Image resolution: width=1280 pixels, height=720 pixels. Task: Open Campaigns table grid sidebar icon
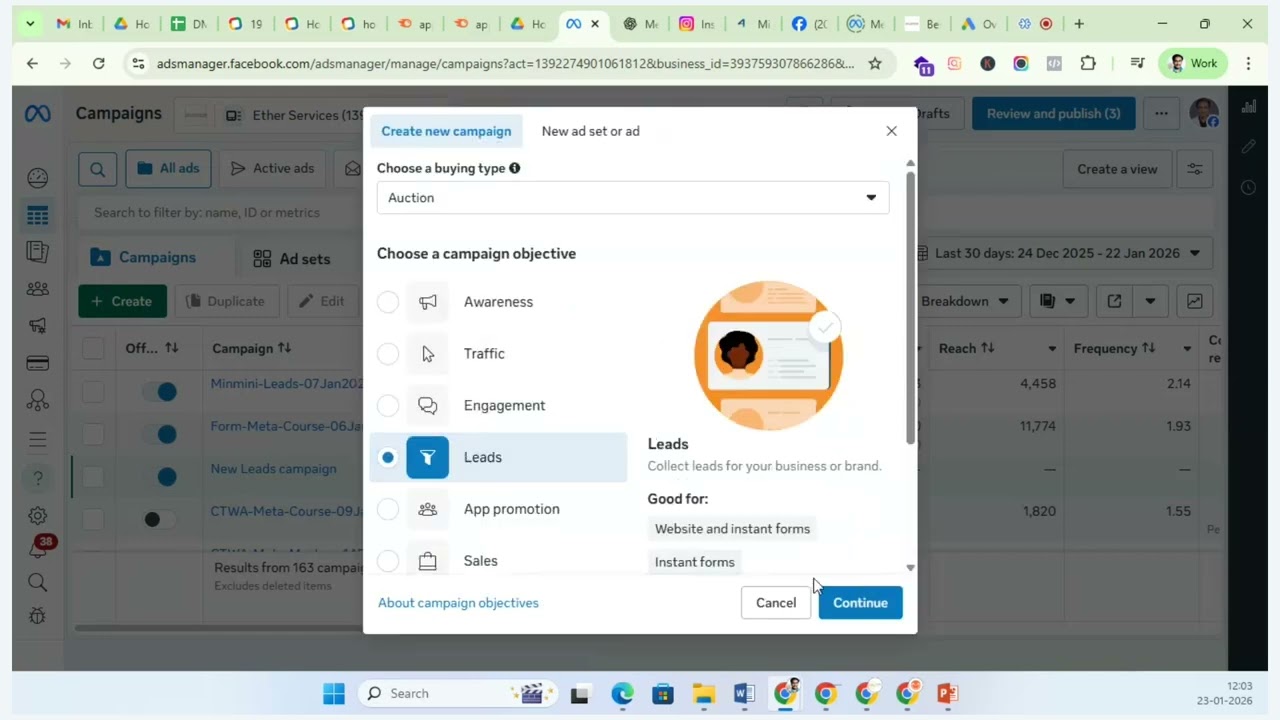(x=38, y=215)
